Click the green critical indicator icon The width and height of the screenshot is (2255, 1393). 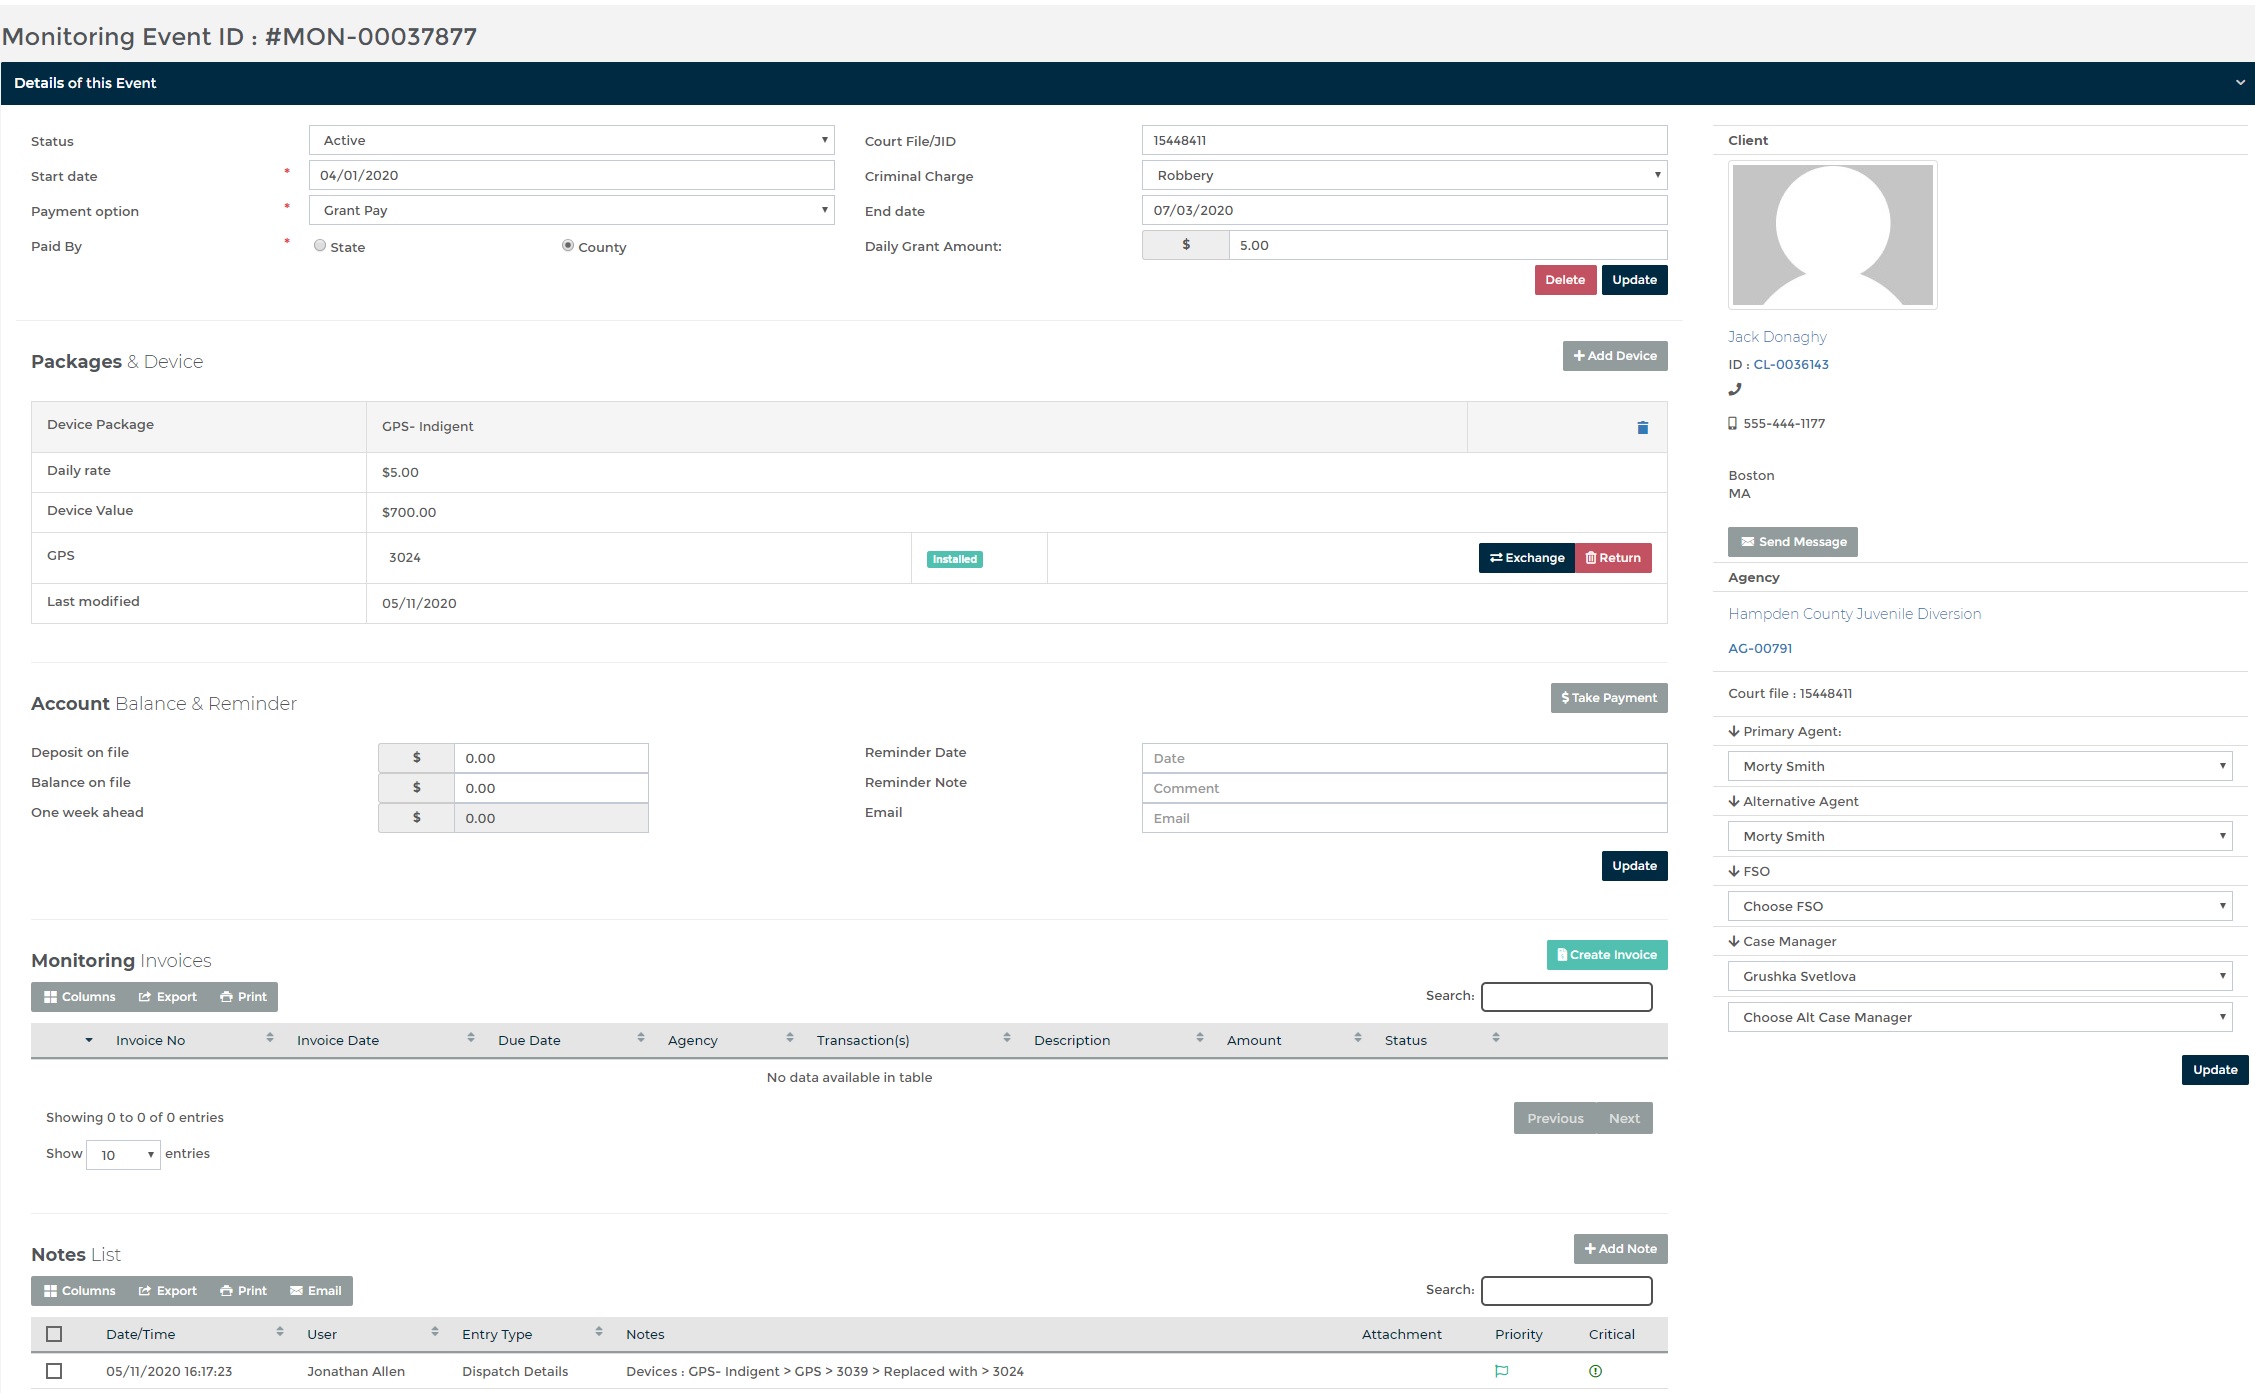1595,1371
